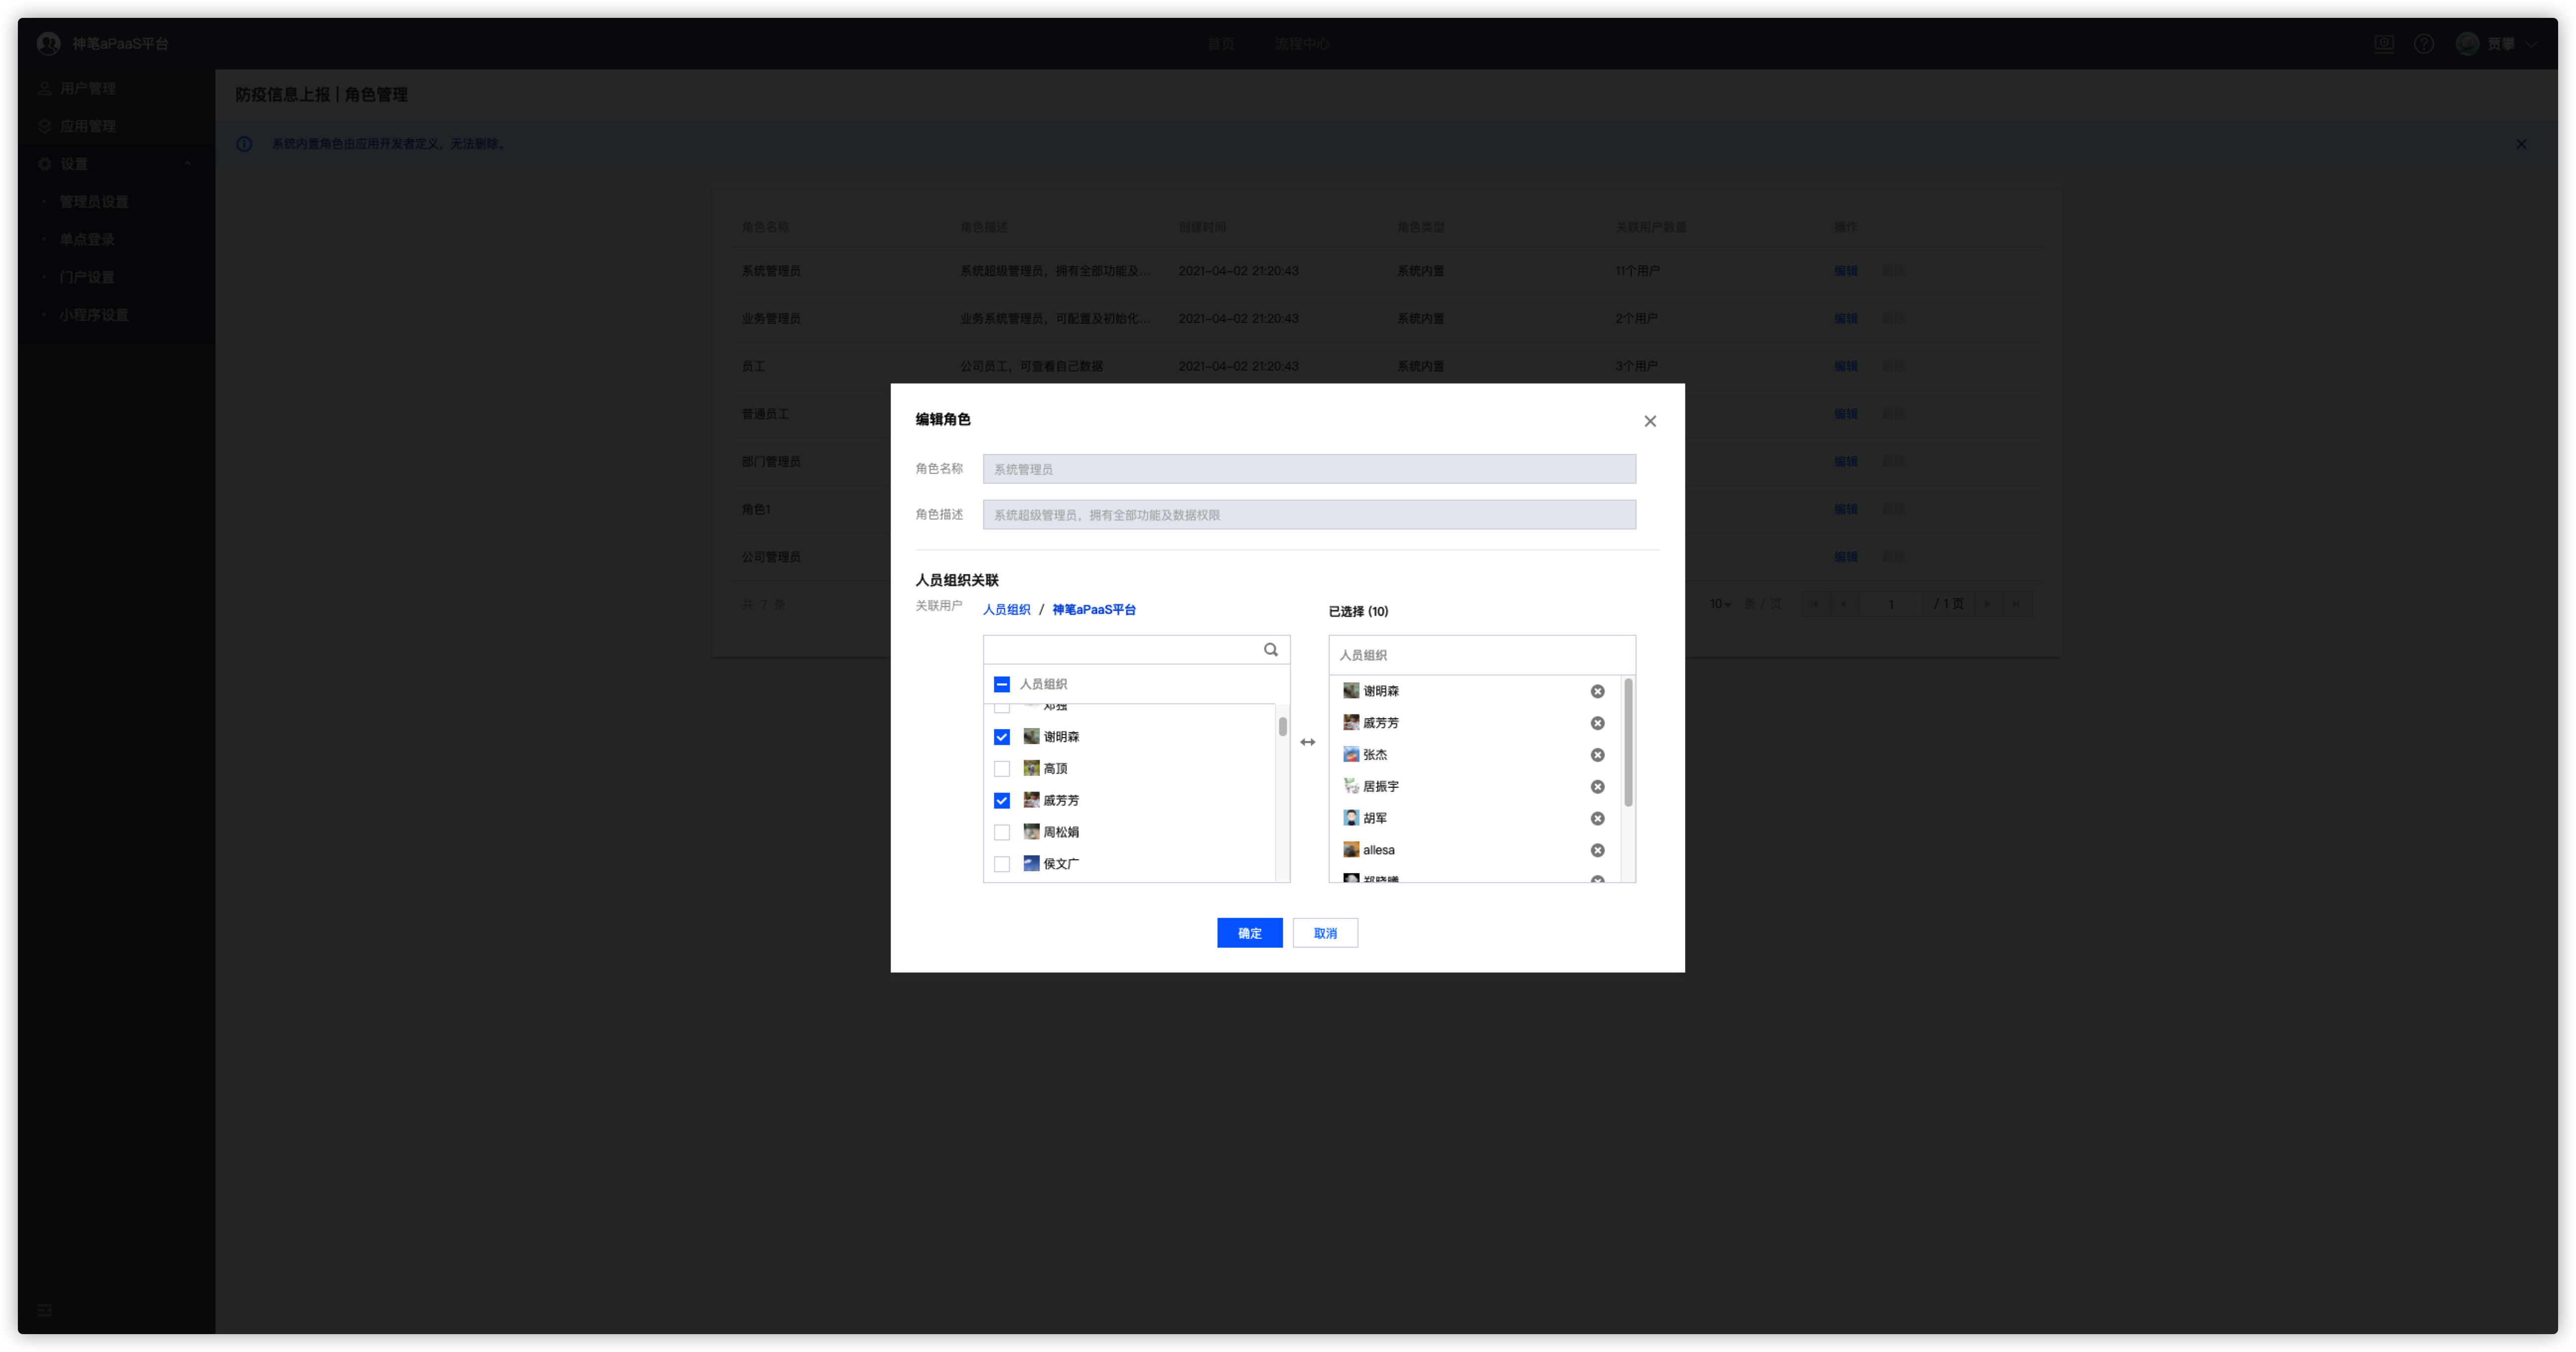The height and width of the screenshot is (1352, 2576).
Task: Close the 编辑角色 dialog with X
Action: [x=1650, y=421]
